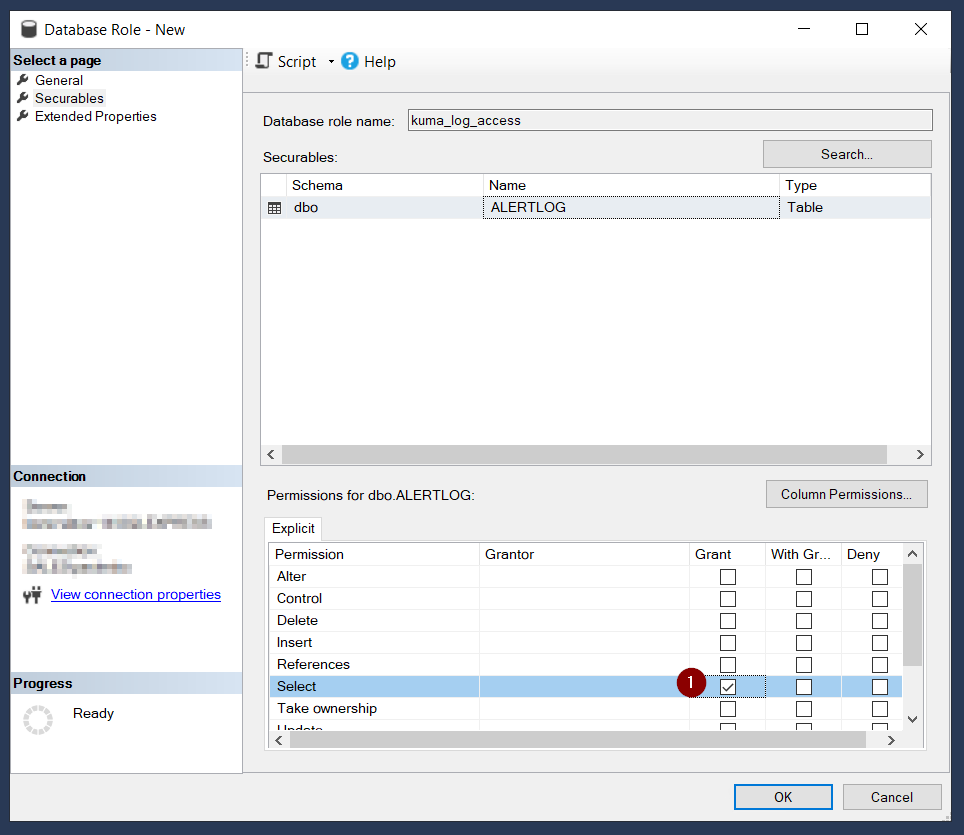This screenshot has width=964, height=835.
Task: Uncheck the Grant checkbox for Select
Action: tap(728, 687)
